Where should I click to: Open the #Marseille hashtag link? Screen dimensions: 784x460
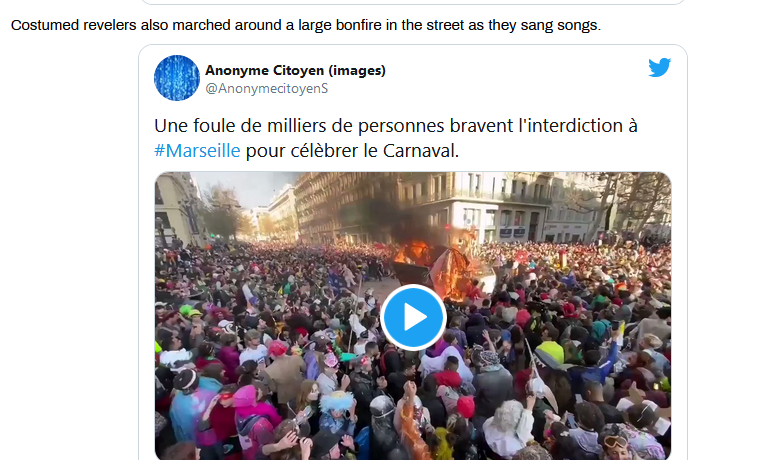tap(197, 150)
